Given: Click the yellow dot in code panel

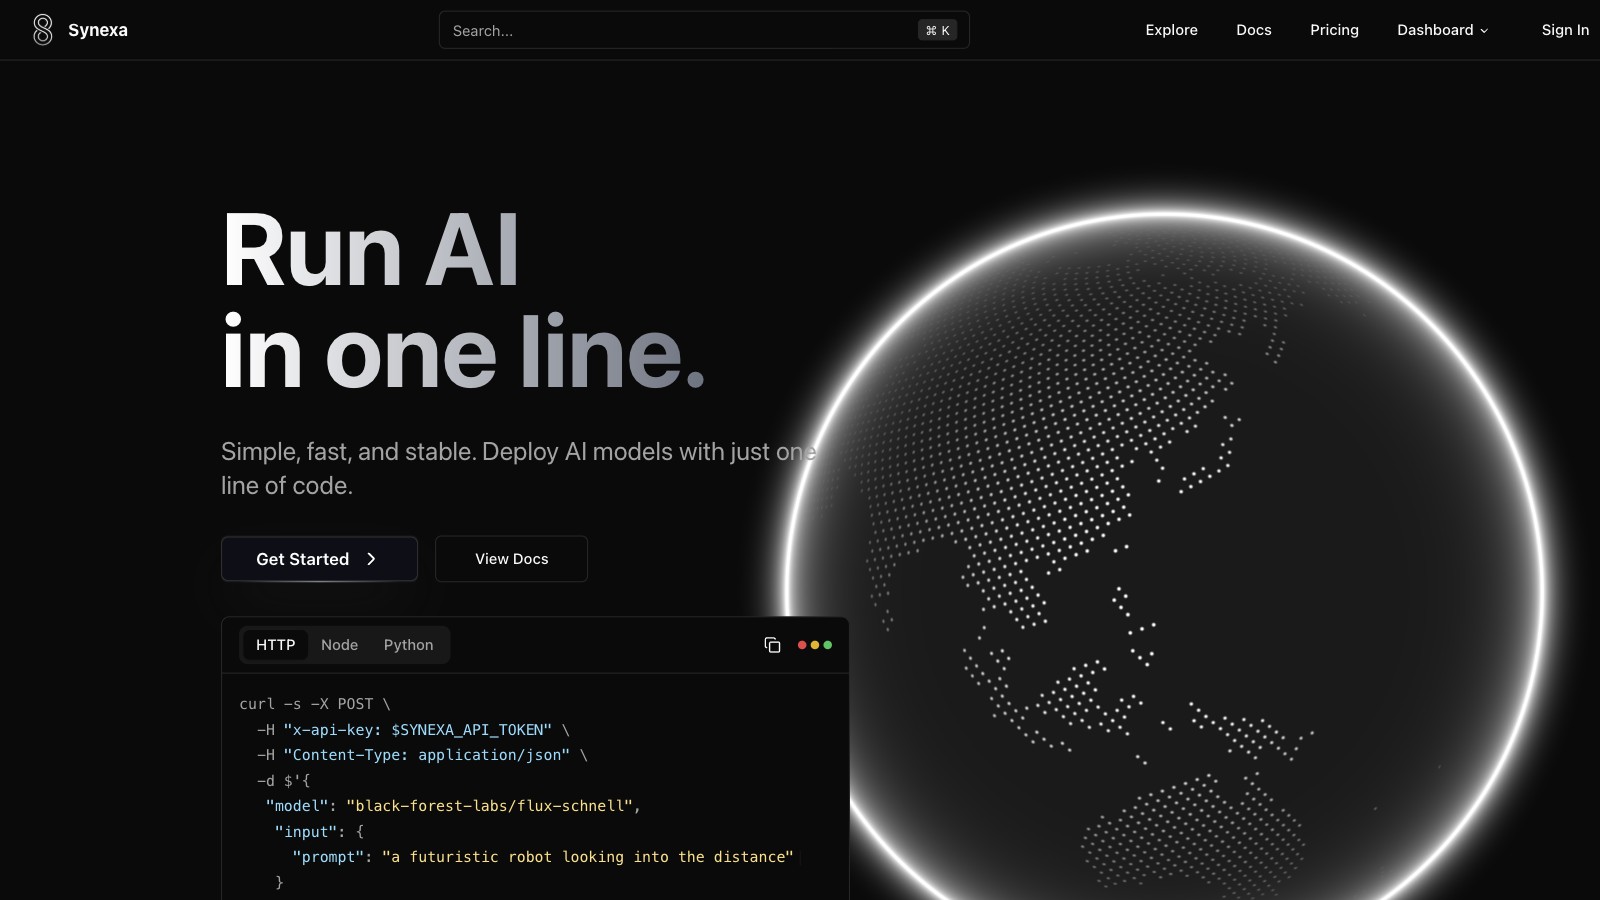Looking at the screenshot, I should point(815,645).
